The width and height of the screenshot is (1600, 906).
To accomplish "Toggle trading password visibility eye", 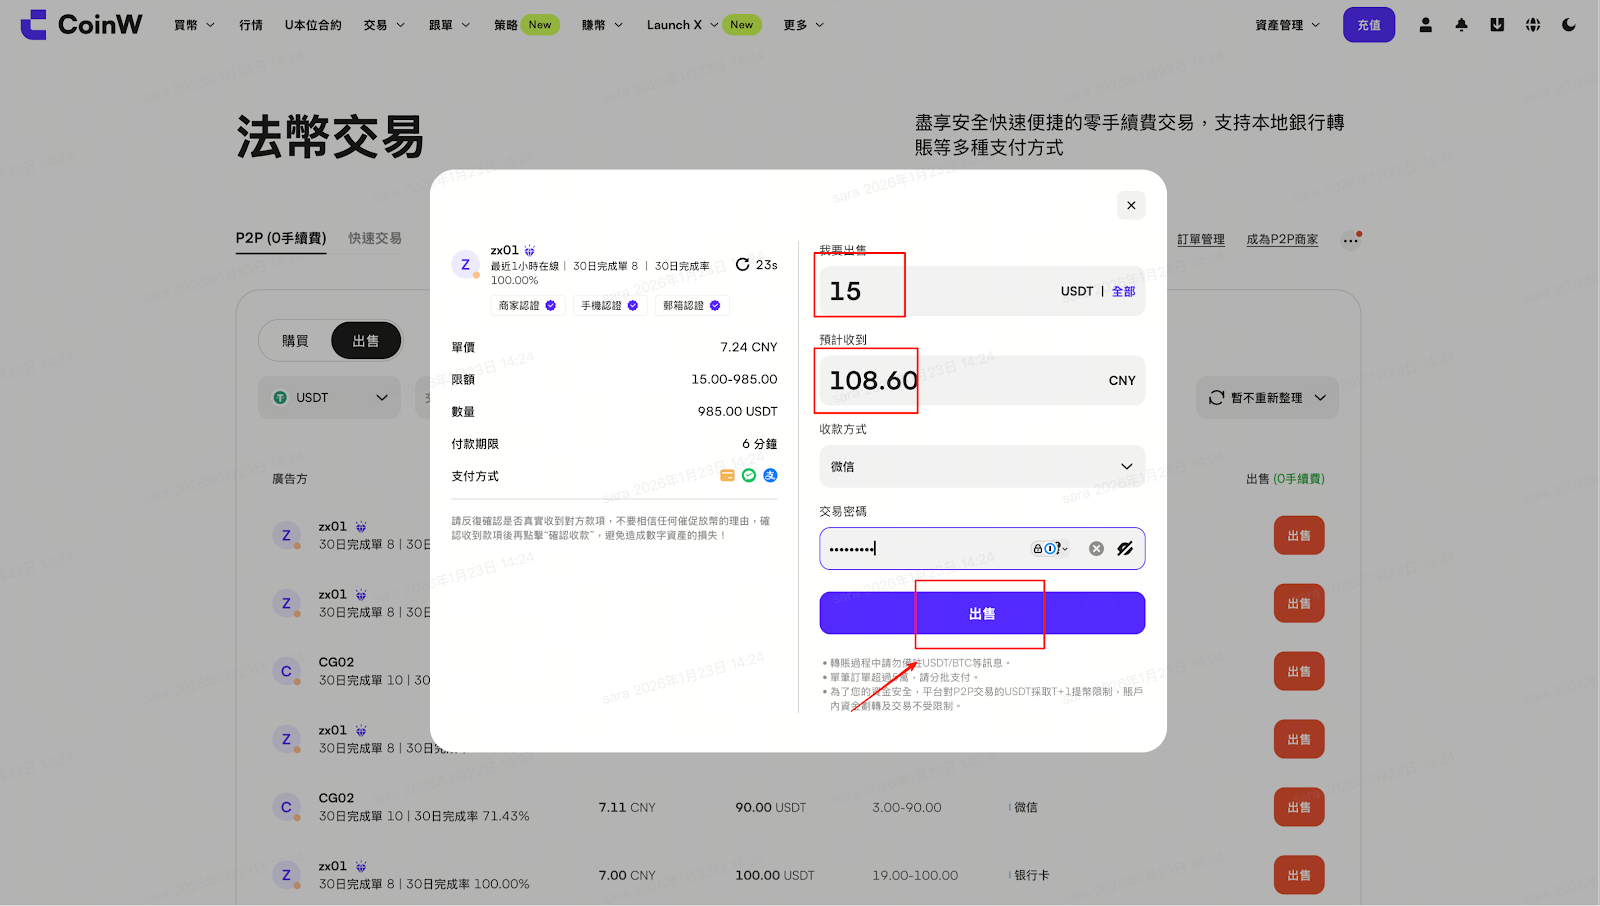I will point(1125,549).
